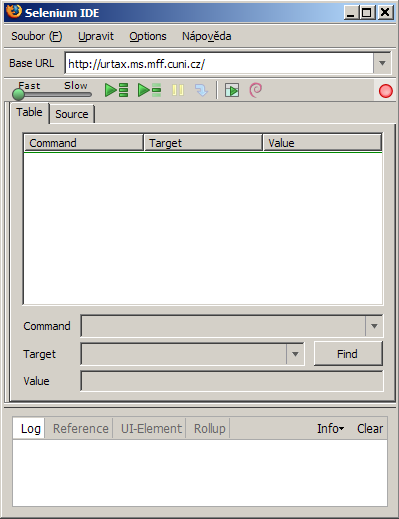Expand the Target dropdown arrow
399x519 pixels.
coord(295,354)
